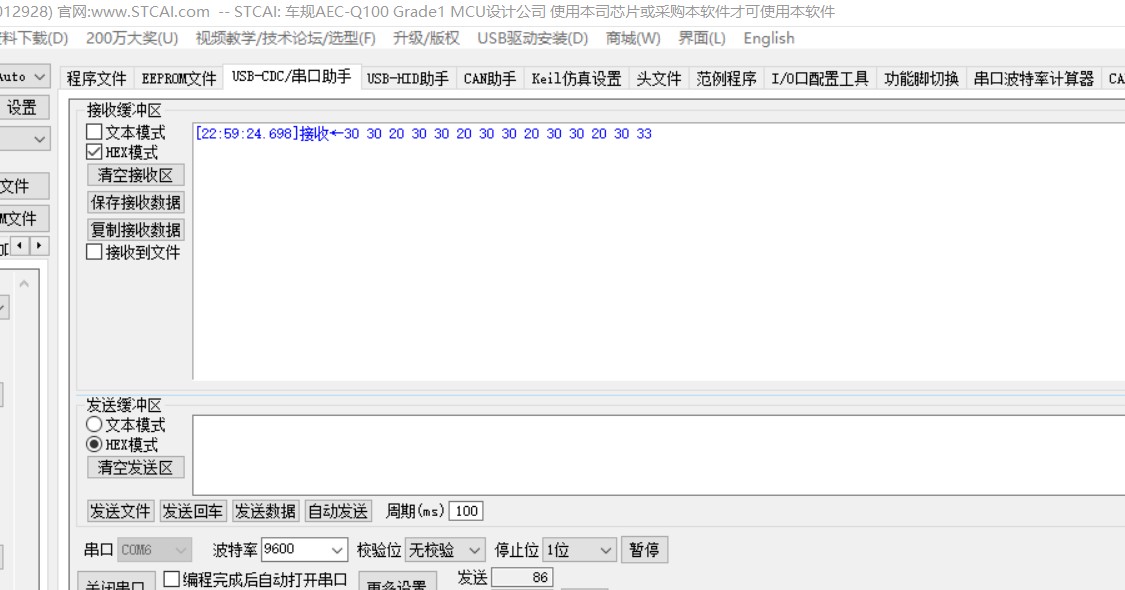Open the 200万大奖(U) menu

tap(132, 38)
